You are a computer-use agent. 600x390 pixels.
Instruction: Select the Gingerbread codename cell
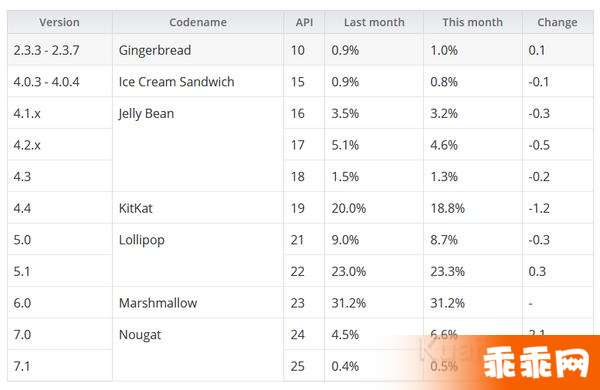point(198,50)
